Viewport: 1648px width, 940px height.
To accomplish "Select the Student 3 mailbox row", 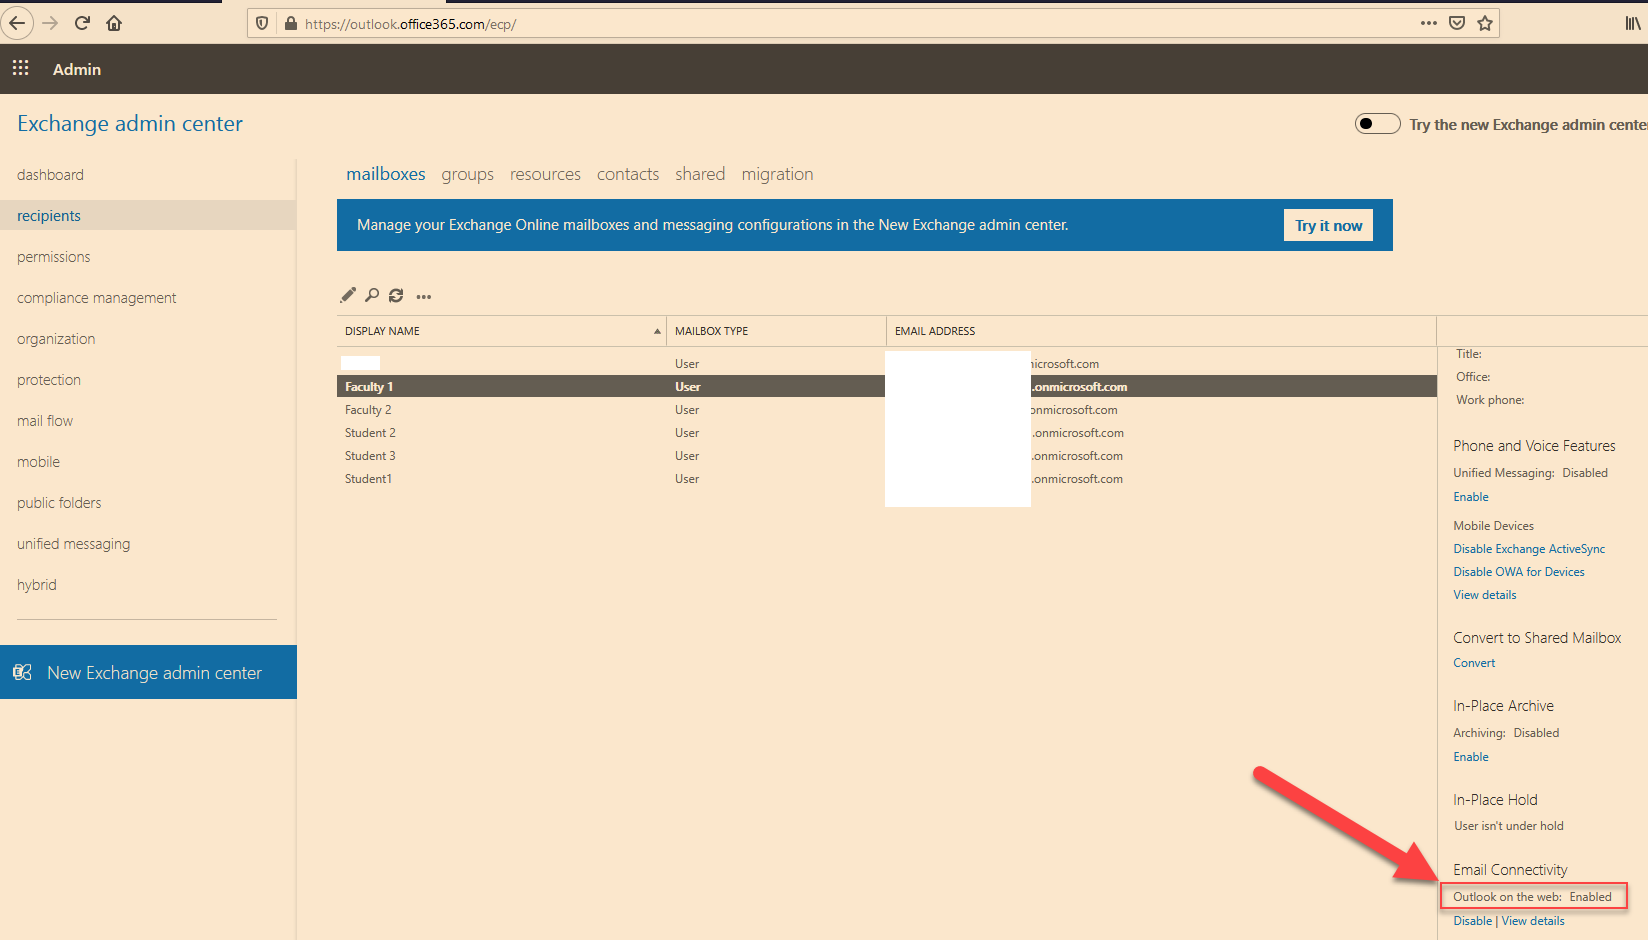I will coord(886,455).
